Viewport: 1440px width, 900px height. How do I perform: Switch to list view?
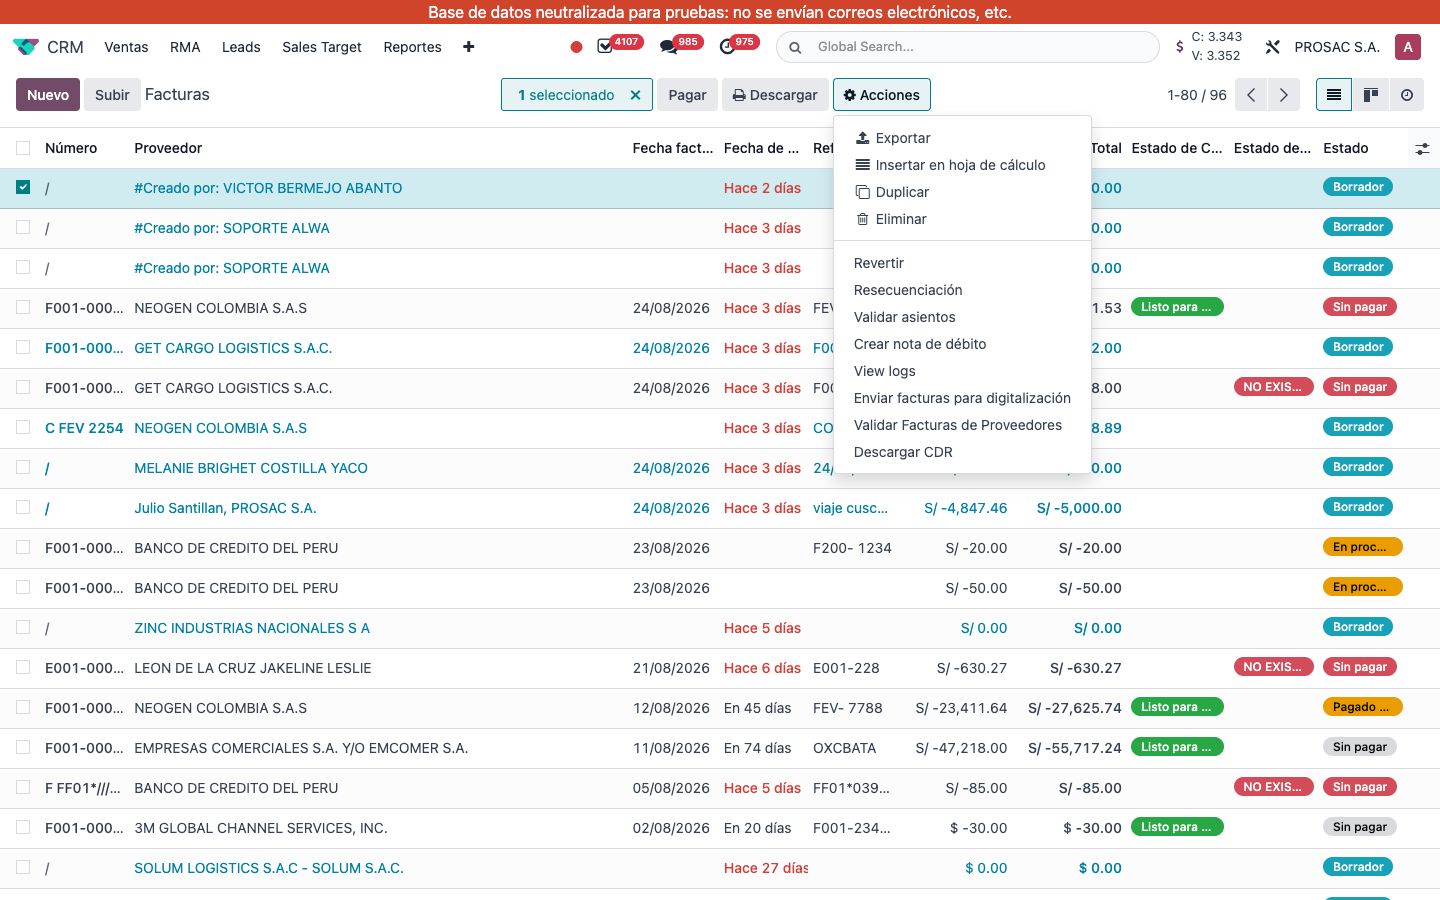[1334, 95]
